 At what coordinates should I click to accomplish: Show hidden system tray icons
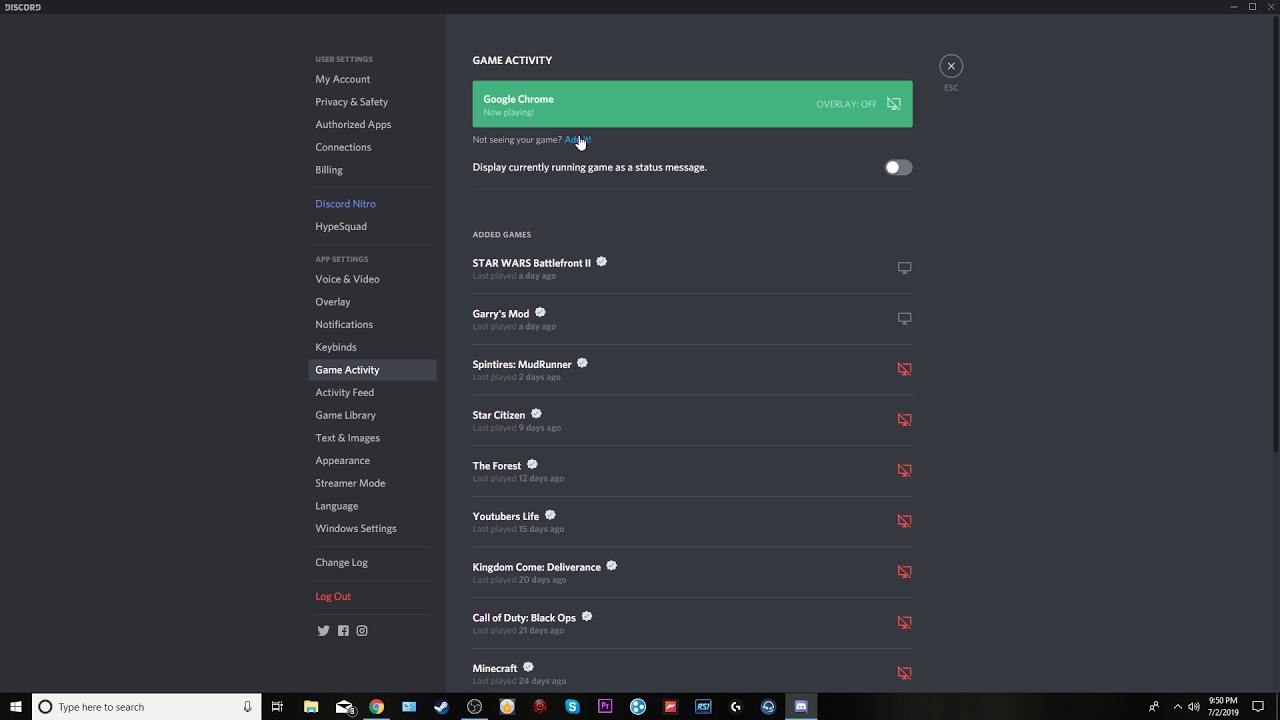click(1177, 707)
